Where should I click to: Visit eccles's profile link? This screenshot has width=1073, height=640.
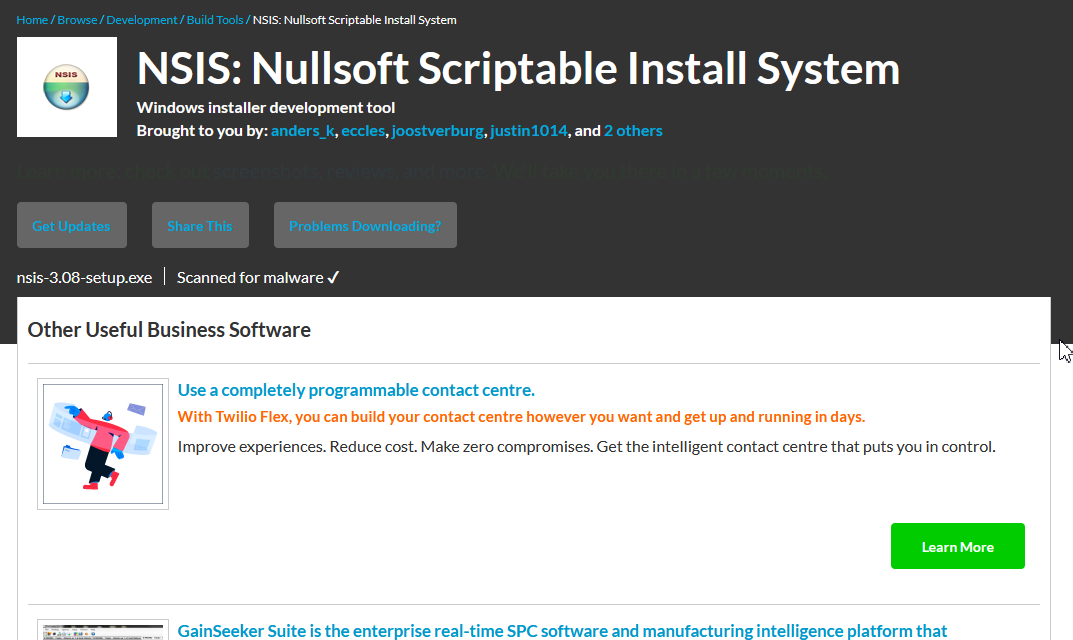point(363,131)
